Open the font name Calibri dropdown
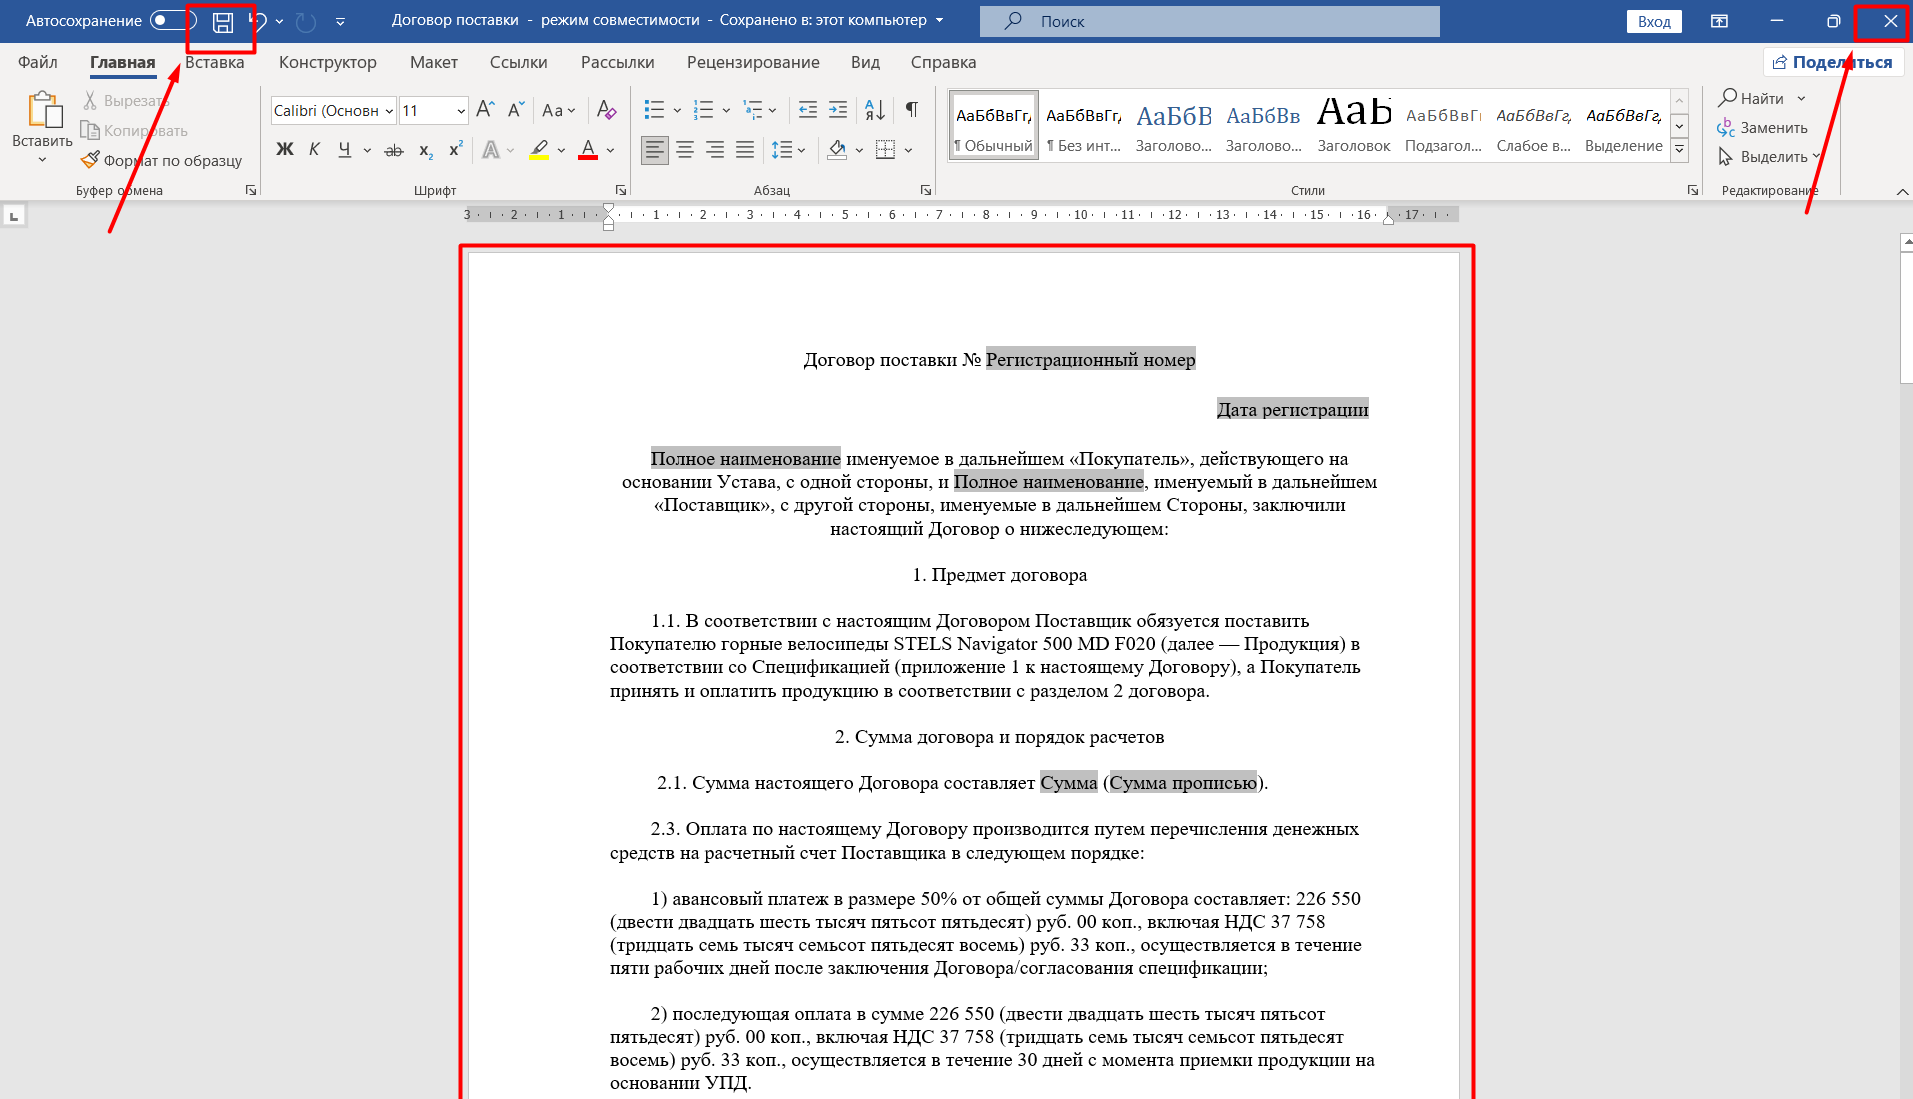 (x=389, y=111)
